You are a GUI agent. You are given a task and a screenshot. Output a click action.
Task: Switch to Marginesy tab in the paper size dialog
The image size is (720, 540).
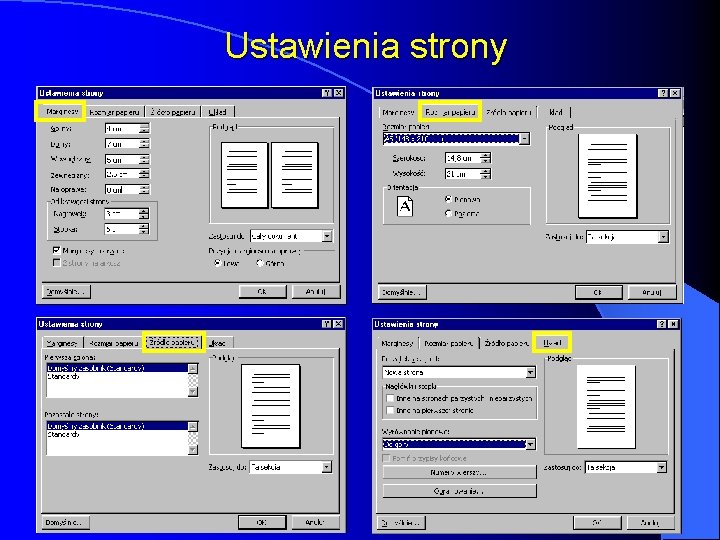click(398, 112)
